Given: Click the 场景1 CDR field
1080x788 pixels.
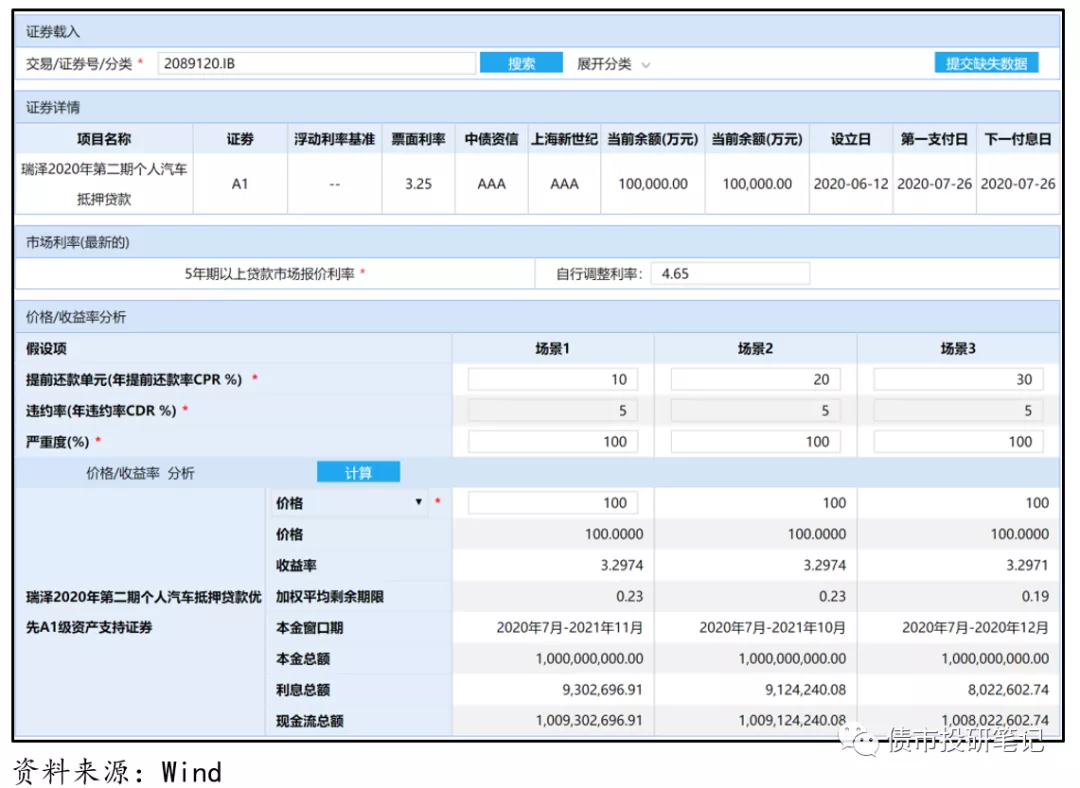Looking at the screenshot, I should pyautogui.click(x=552, y=411).
